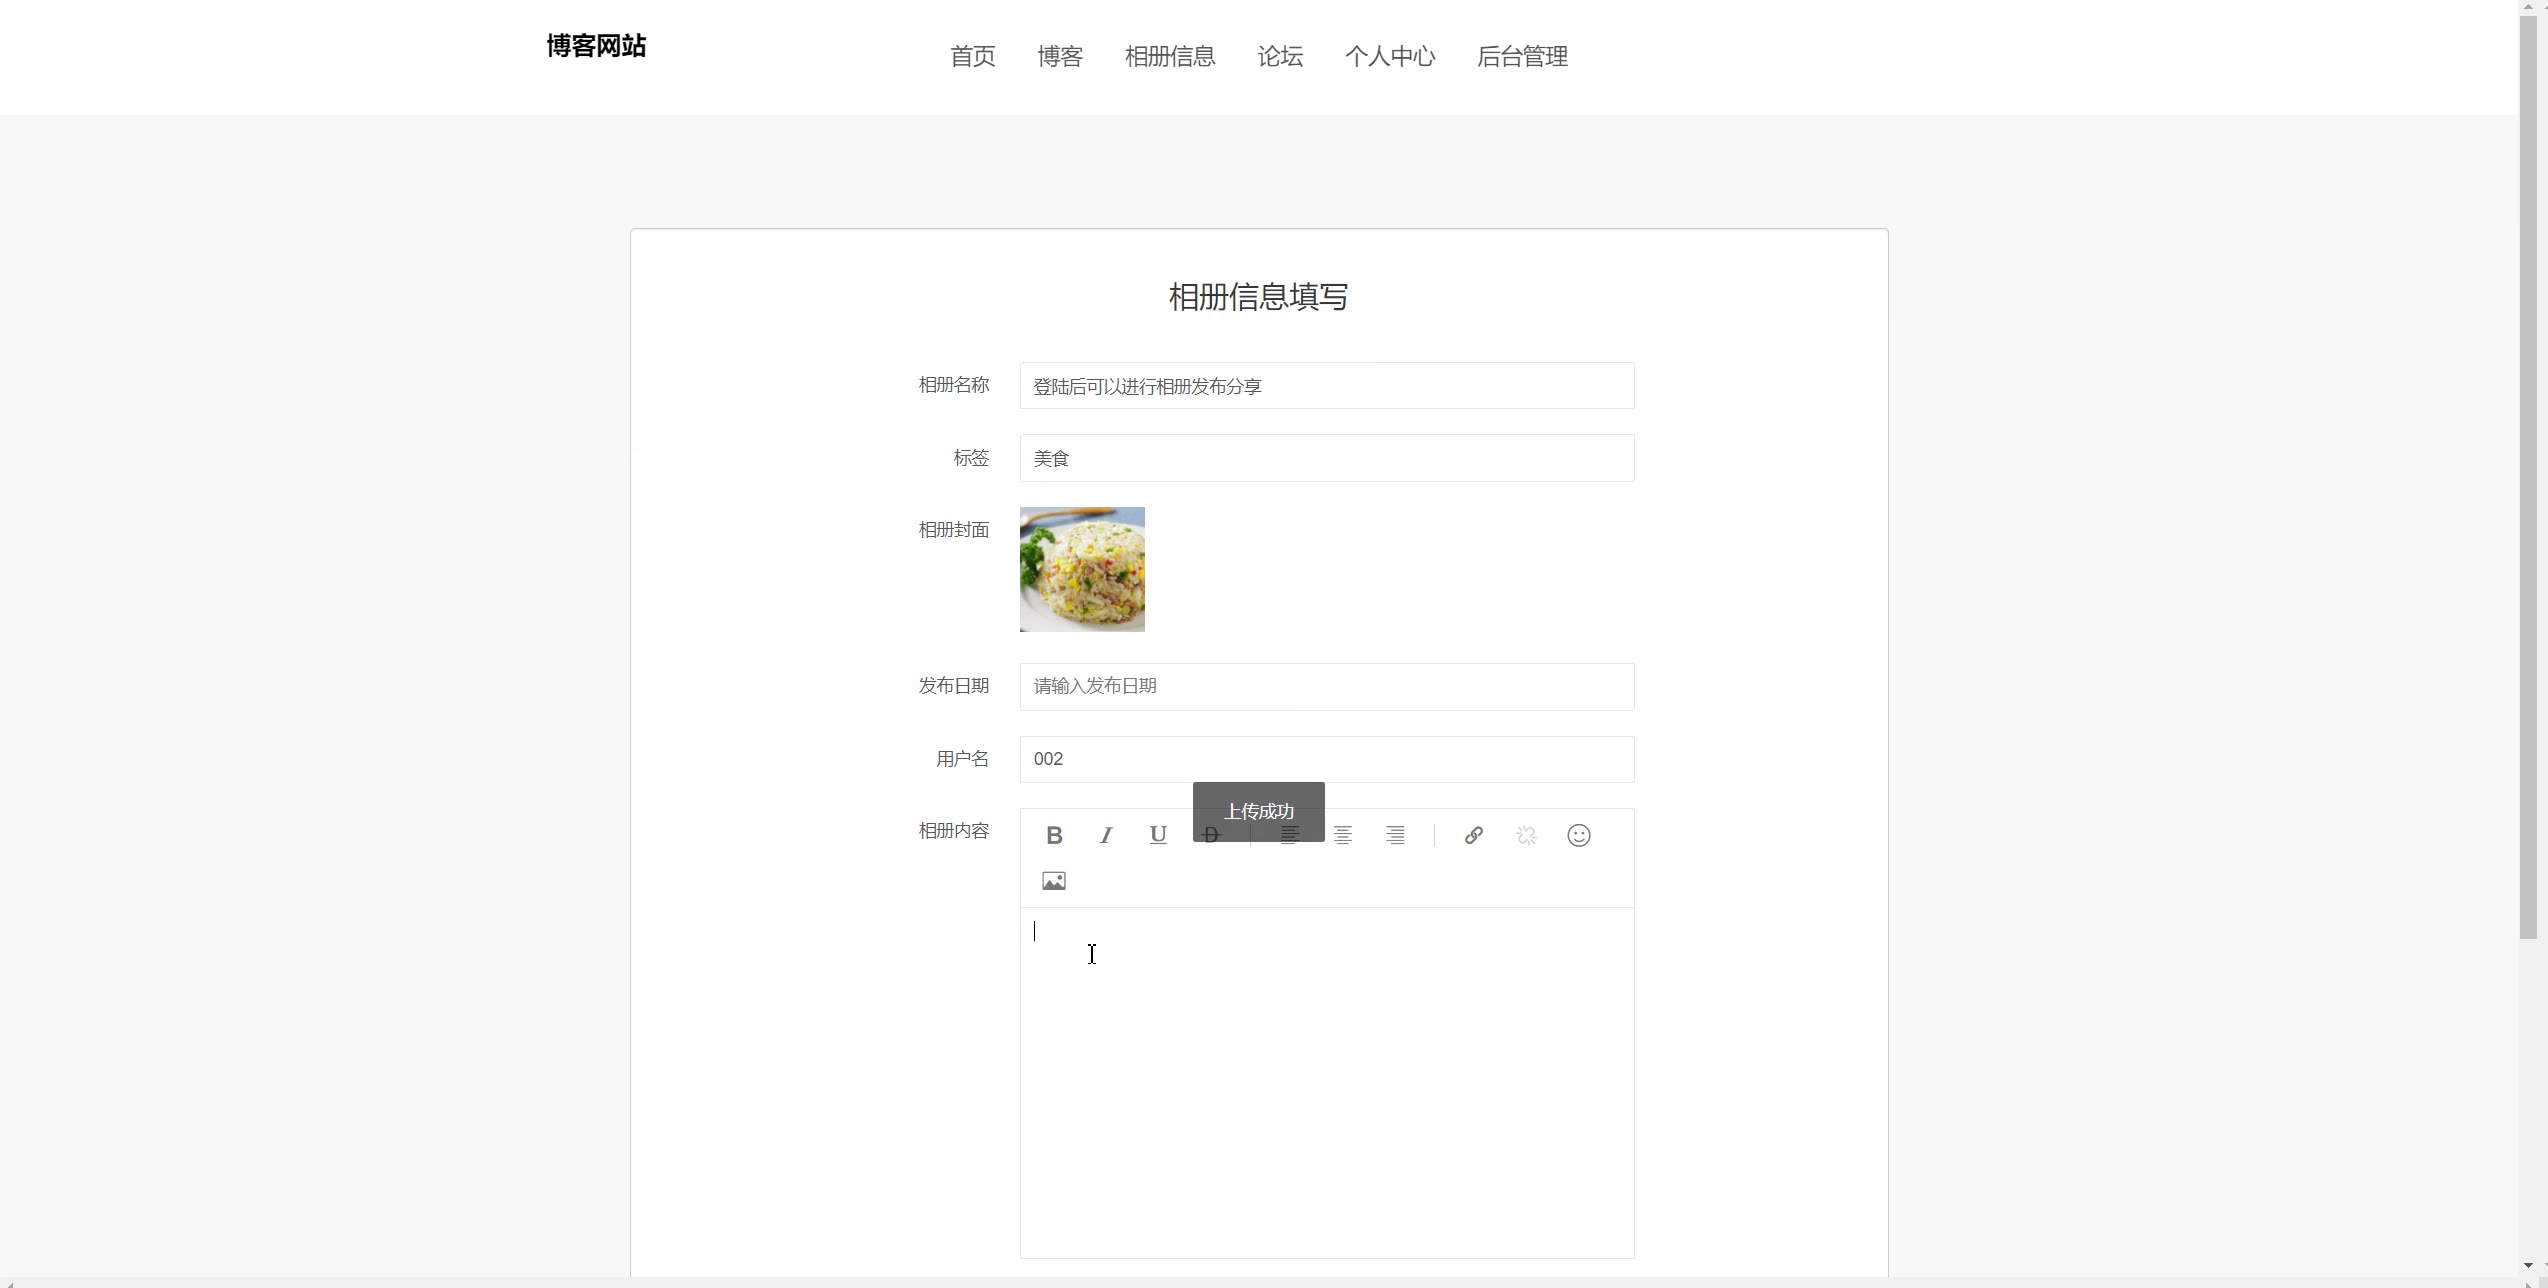The height and width of the screenshot is (1288, 2548).
Task: Open 个人中心 from the top navigation
Action: point(1390,57)
